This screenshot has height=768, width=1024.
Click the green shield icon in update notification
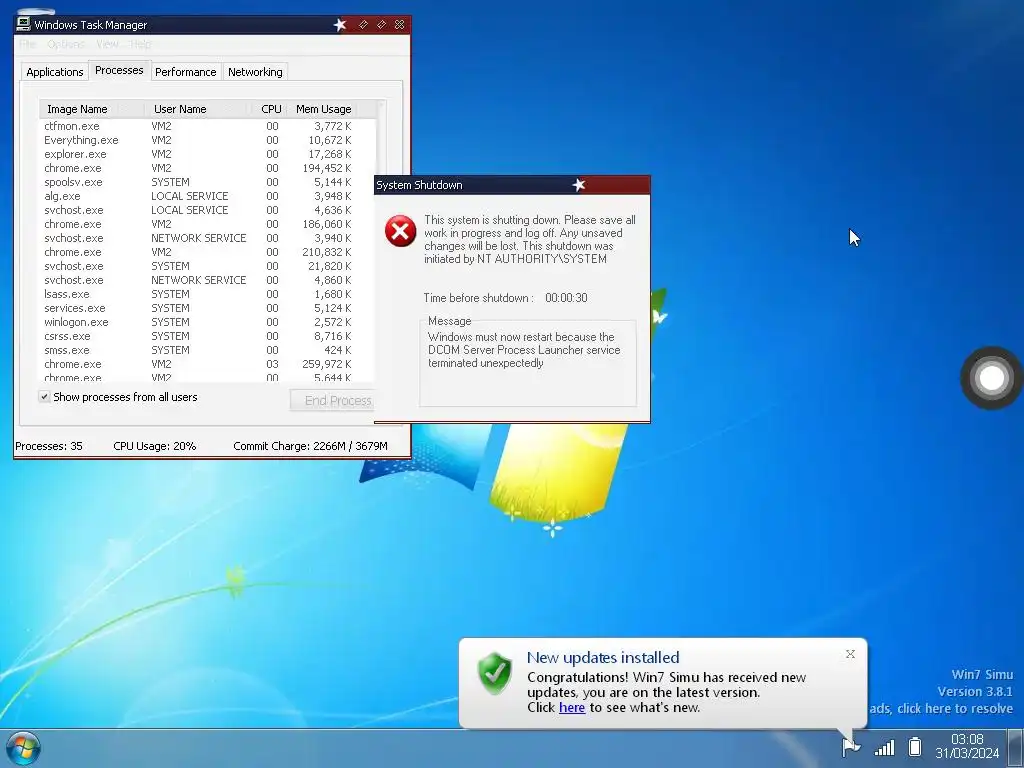[494, 673]
